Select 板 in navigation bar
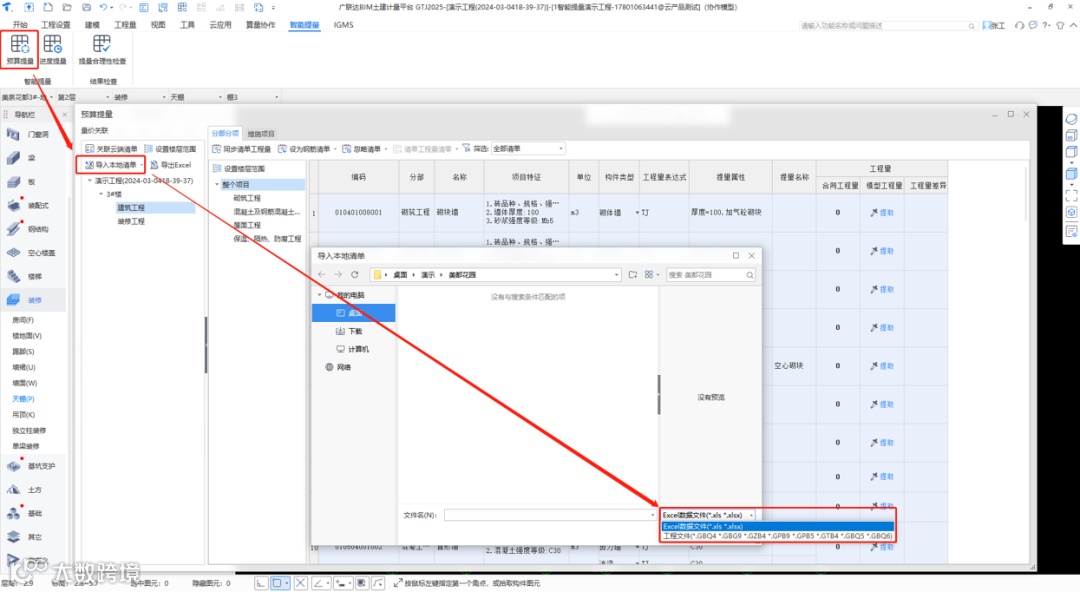This screenshot has width=1080, height=592. pyautogui.click(x=31, y=182)
